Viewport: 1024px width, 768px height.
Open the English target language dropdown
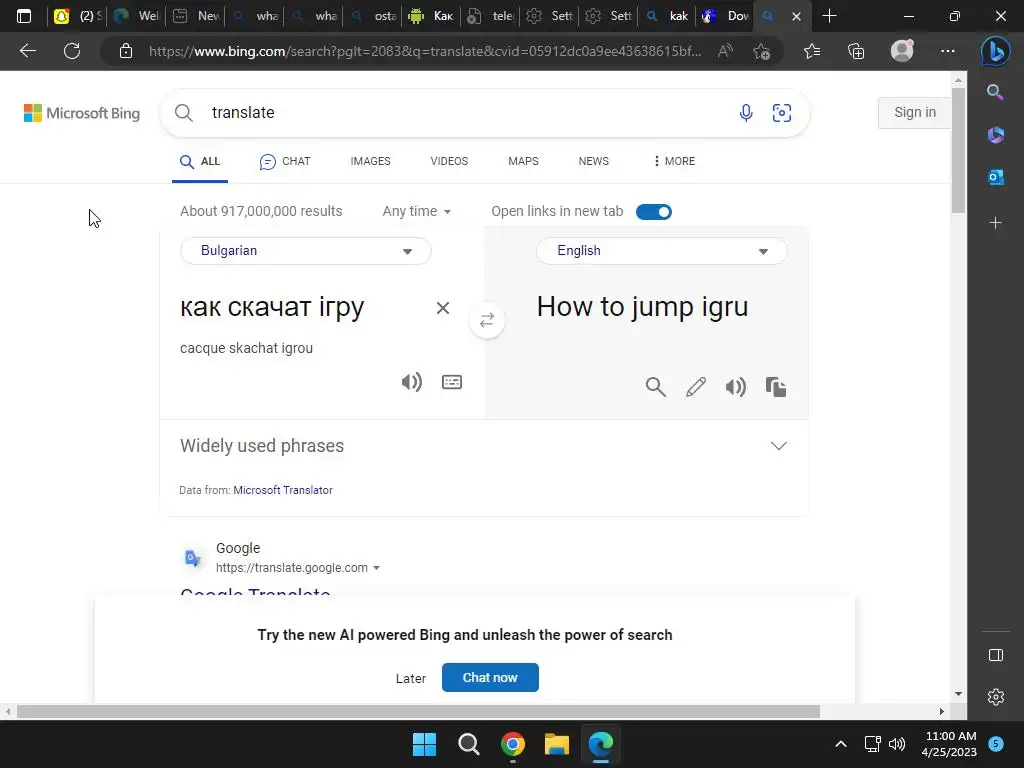click(662, 251)
